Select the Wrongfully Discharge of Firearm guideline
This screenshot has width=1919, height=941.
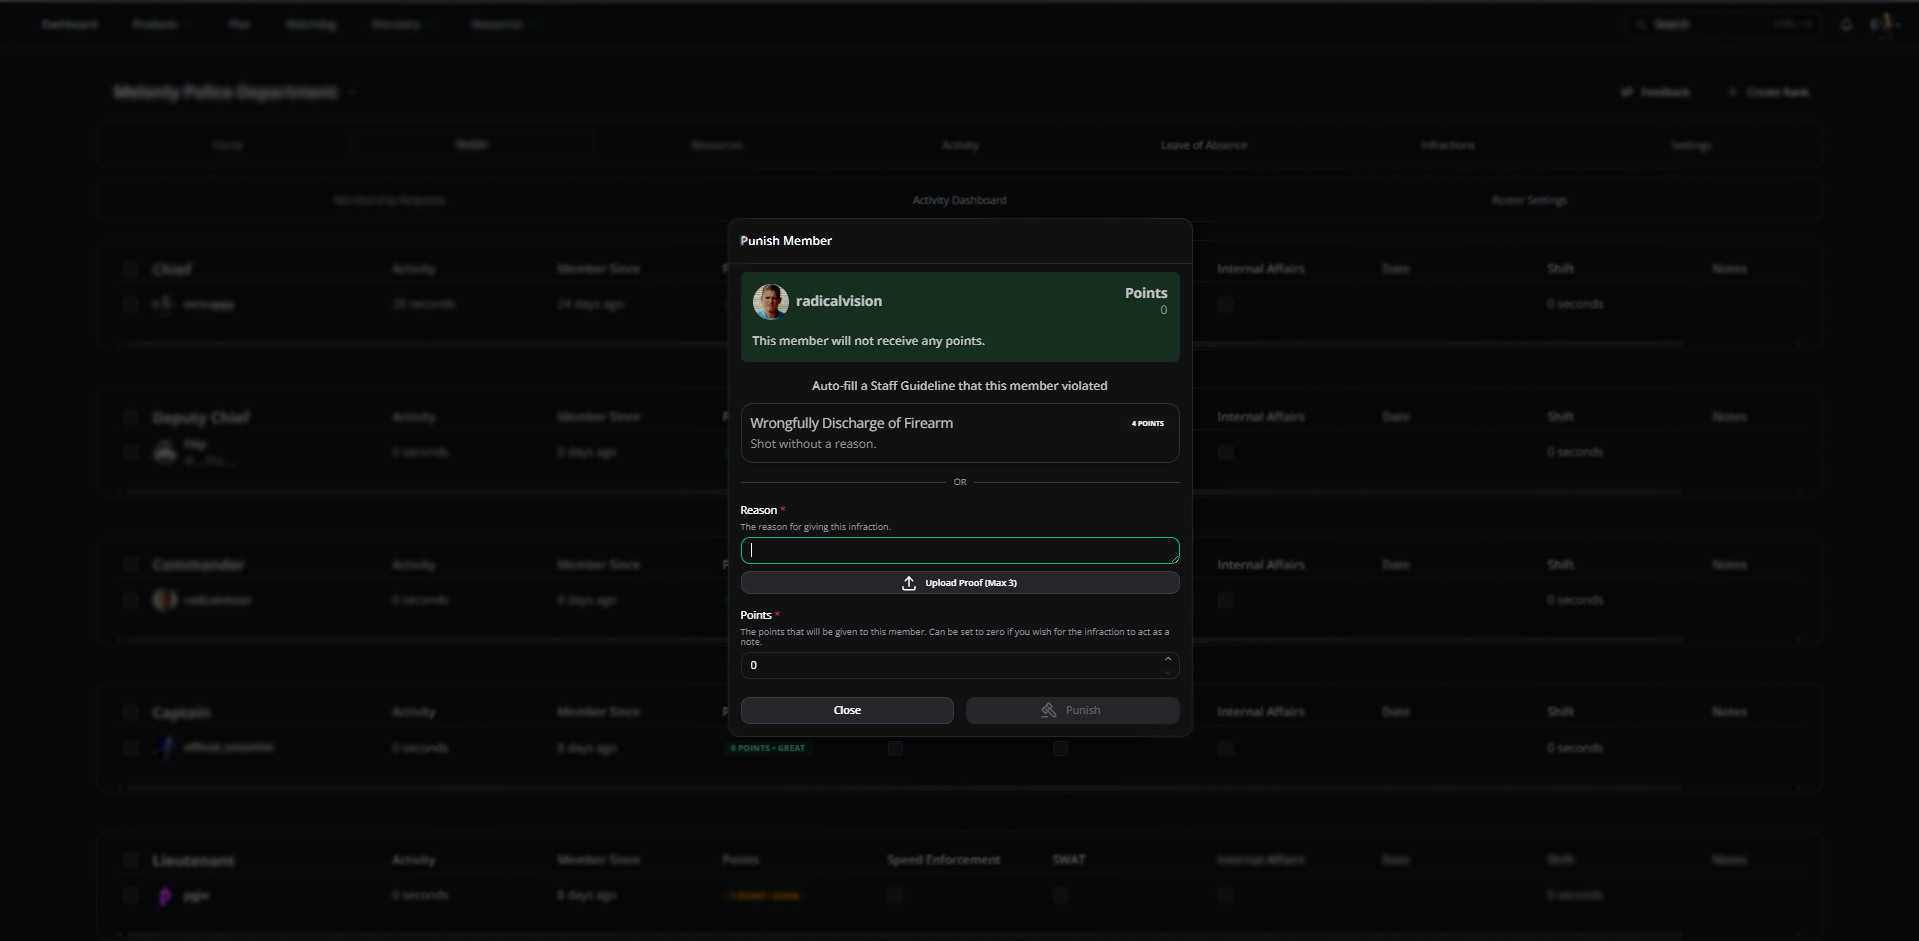(x=960, y=433)
